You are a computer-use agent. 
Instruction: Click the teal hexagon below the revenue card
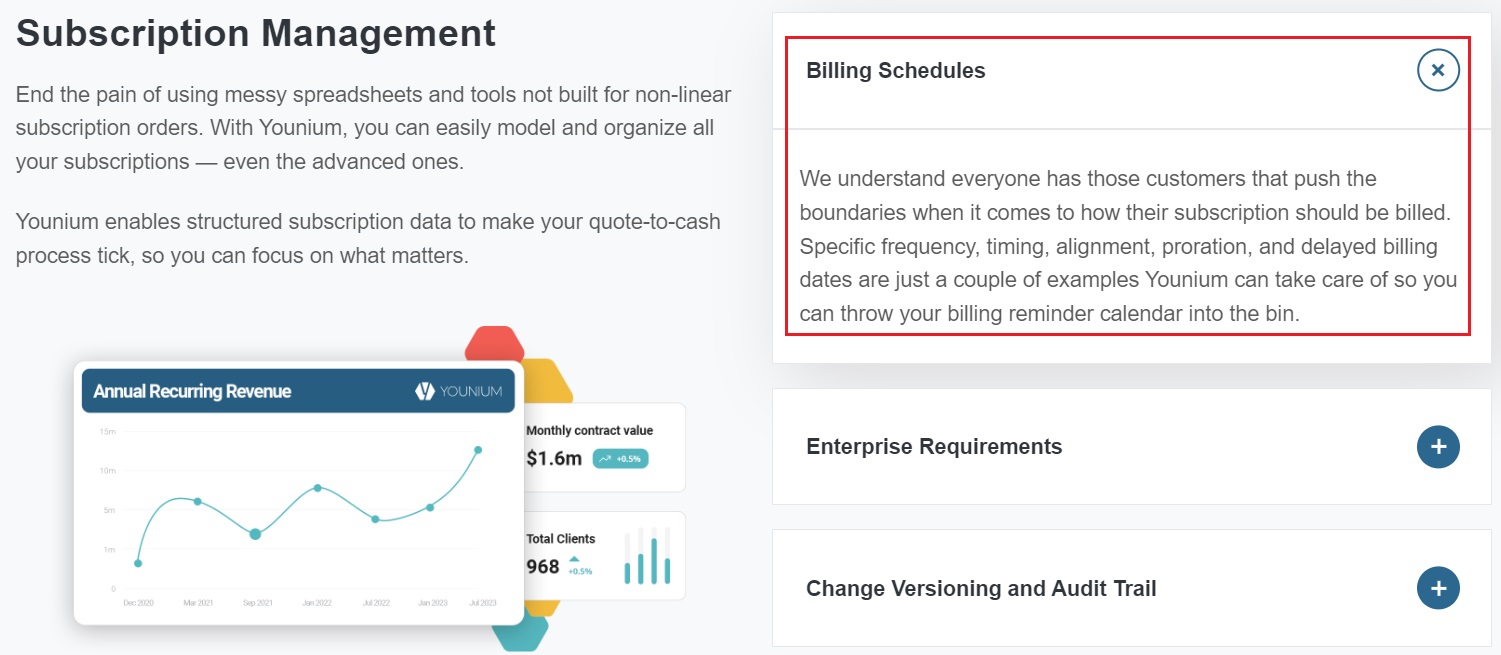tap(521, 633)
